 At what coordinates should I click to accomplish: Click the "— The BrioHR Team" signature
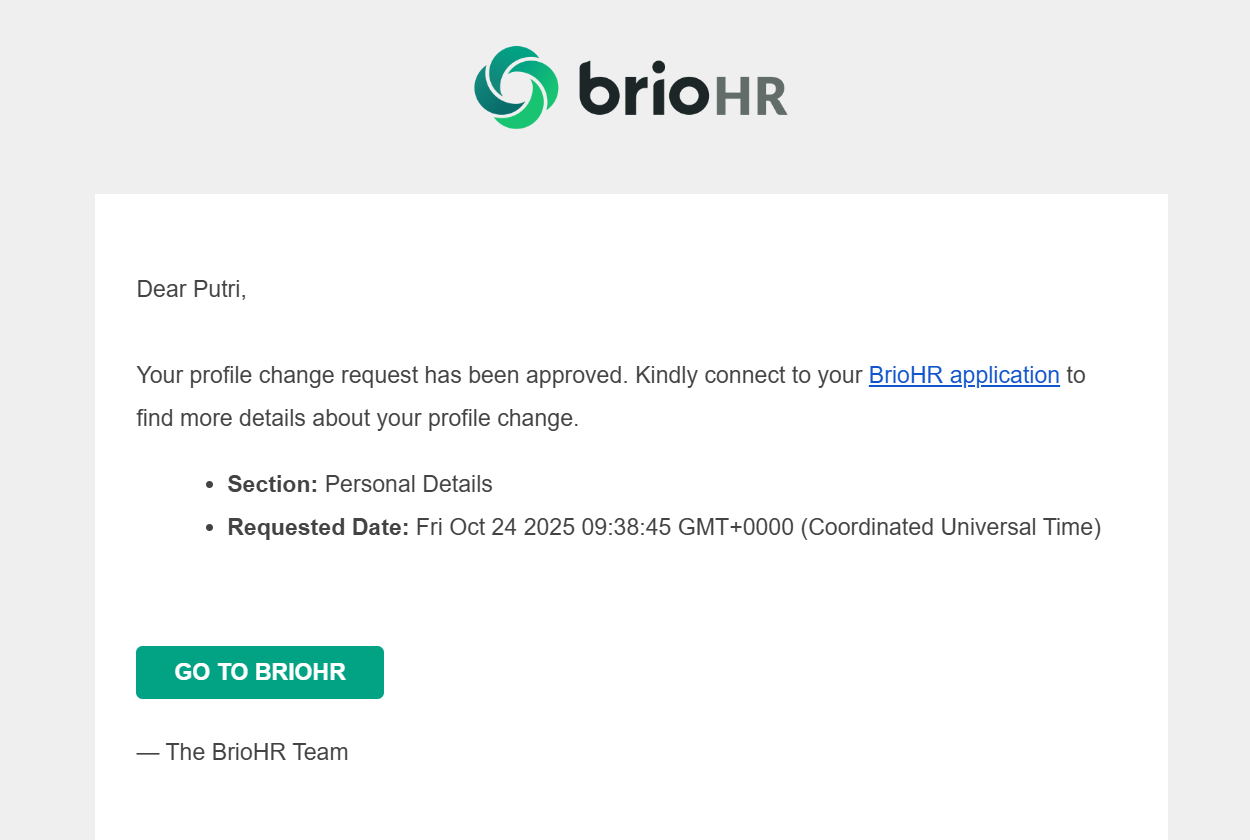tap(242, 752)
